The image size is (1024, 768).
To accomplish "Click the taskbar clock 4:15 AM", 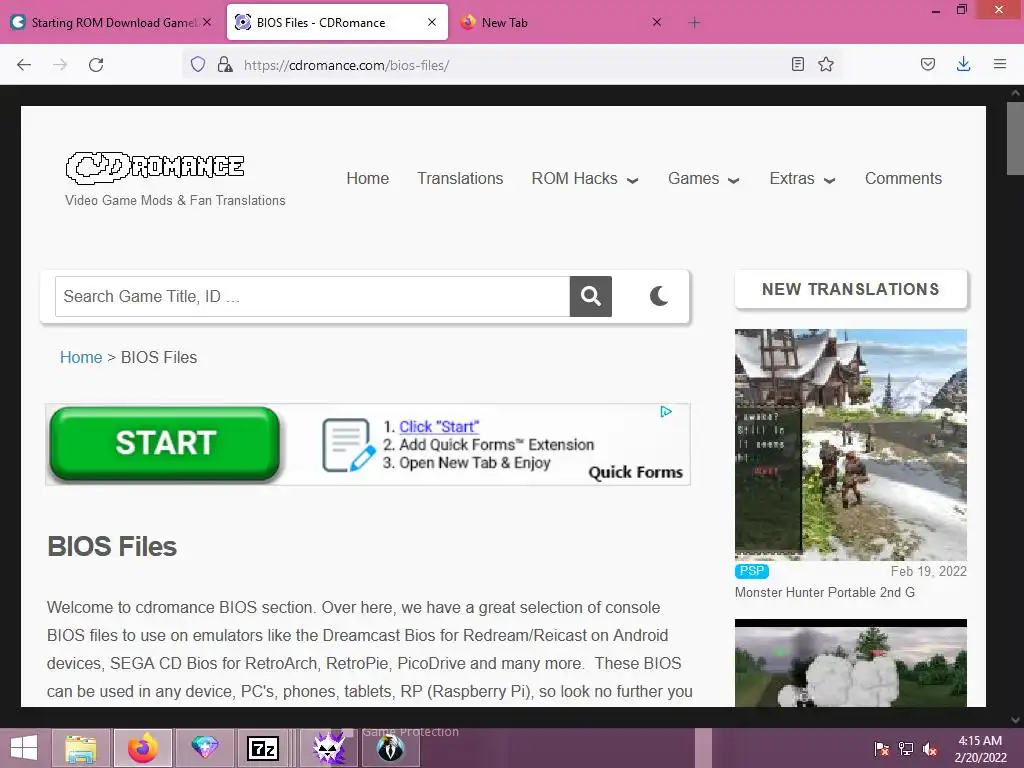I will click(x=980, y=741).
